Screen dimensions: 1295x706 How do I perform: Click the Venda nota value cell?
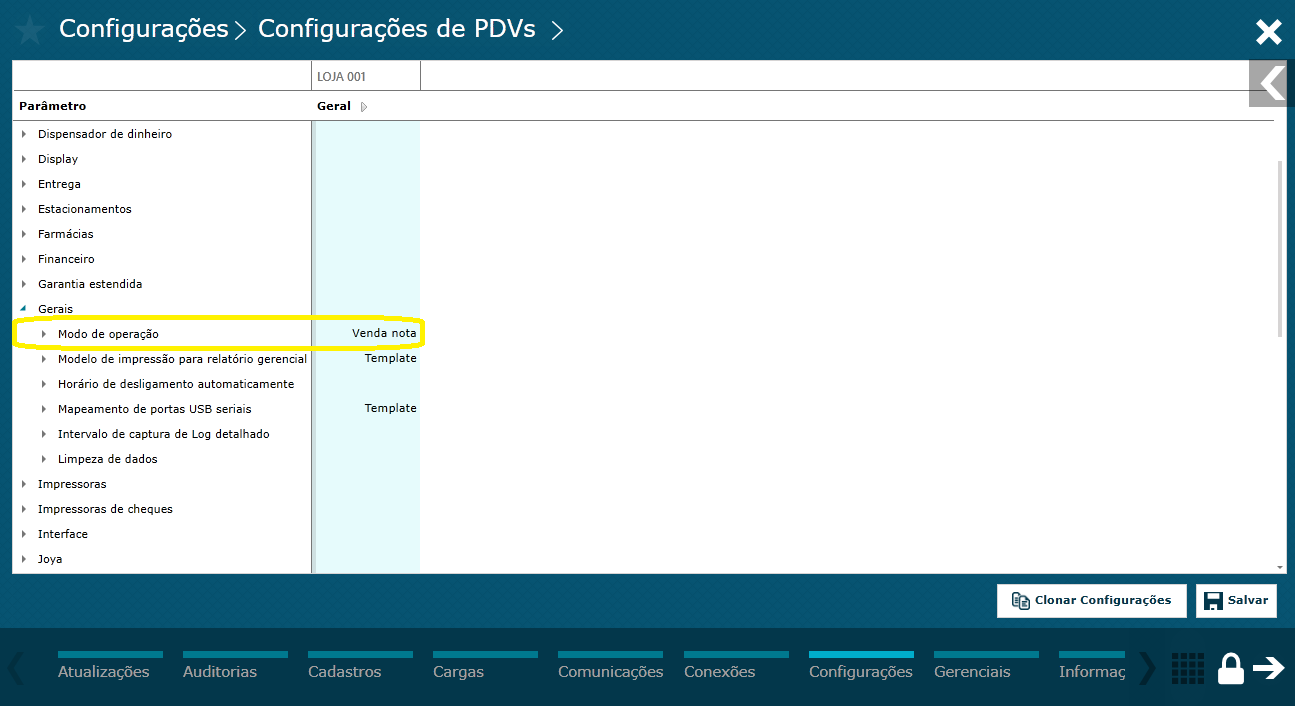click(x=384, y=334)
